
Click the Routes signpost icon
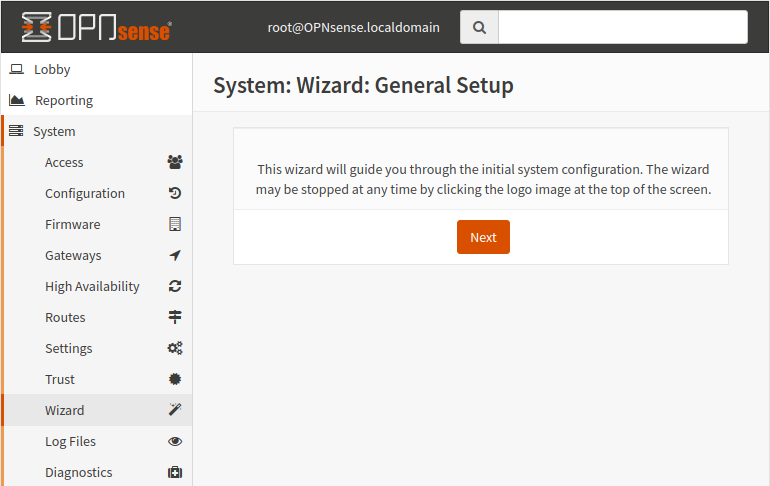point(175,317)
